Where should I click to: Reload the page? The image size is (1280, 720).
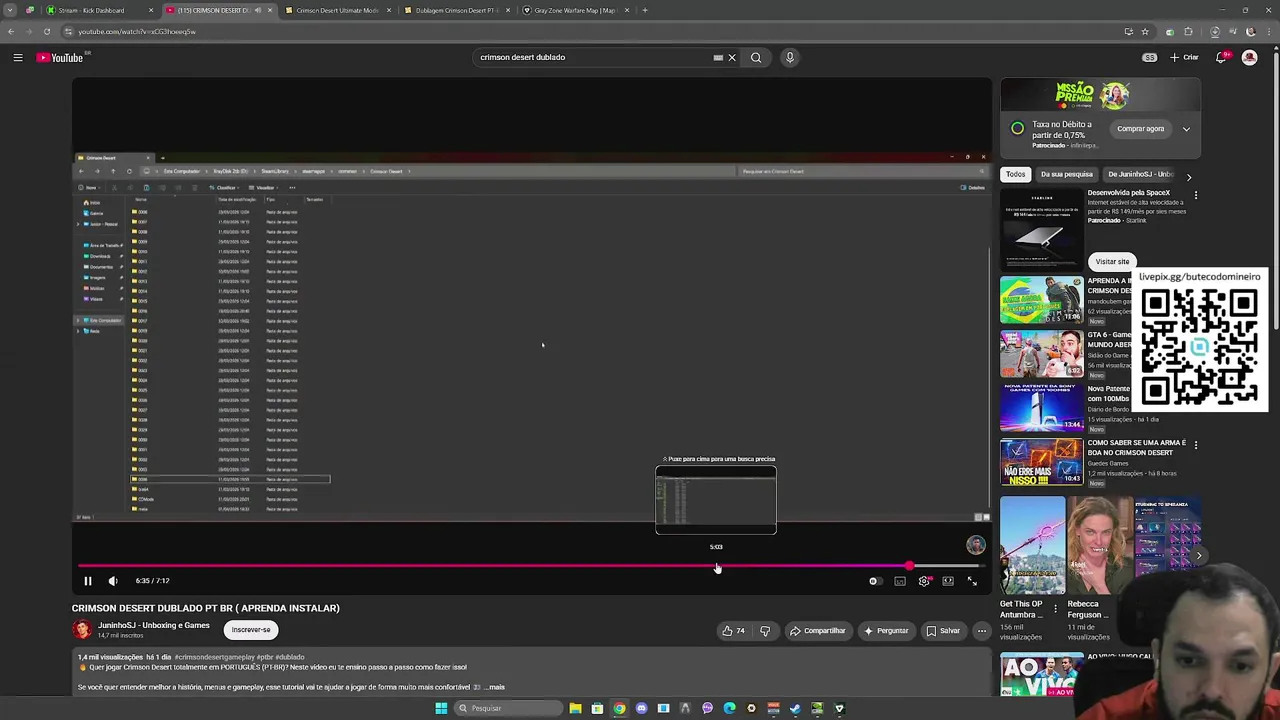tap(46, 31)
